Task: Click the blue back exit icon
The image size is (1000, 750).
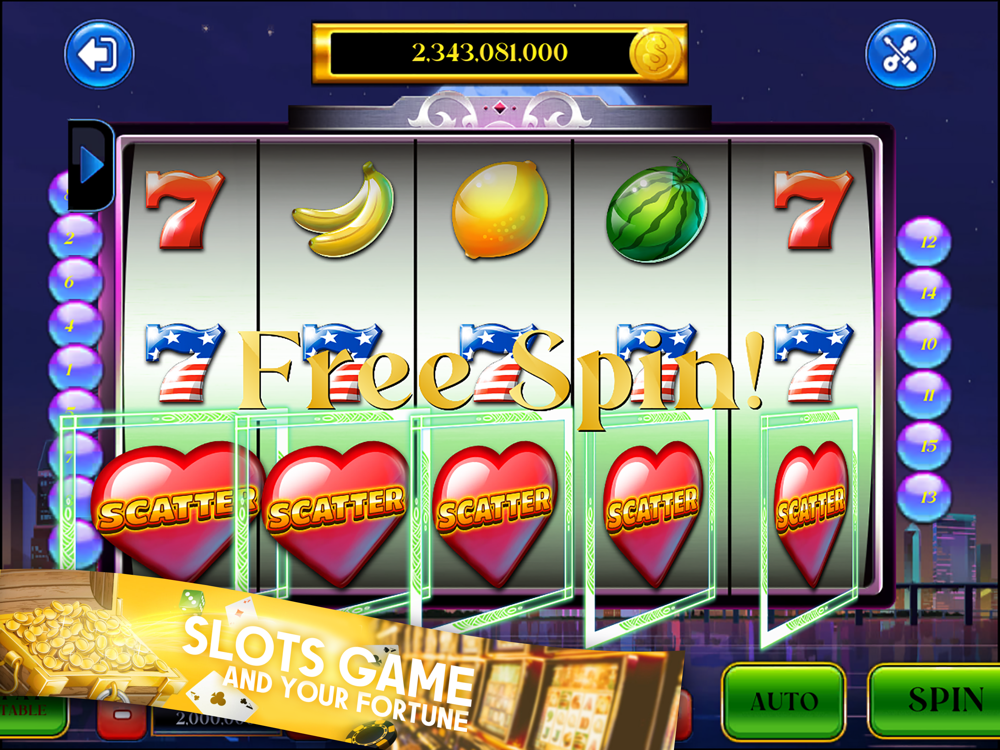Action: (x=99, y=54)
